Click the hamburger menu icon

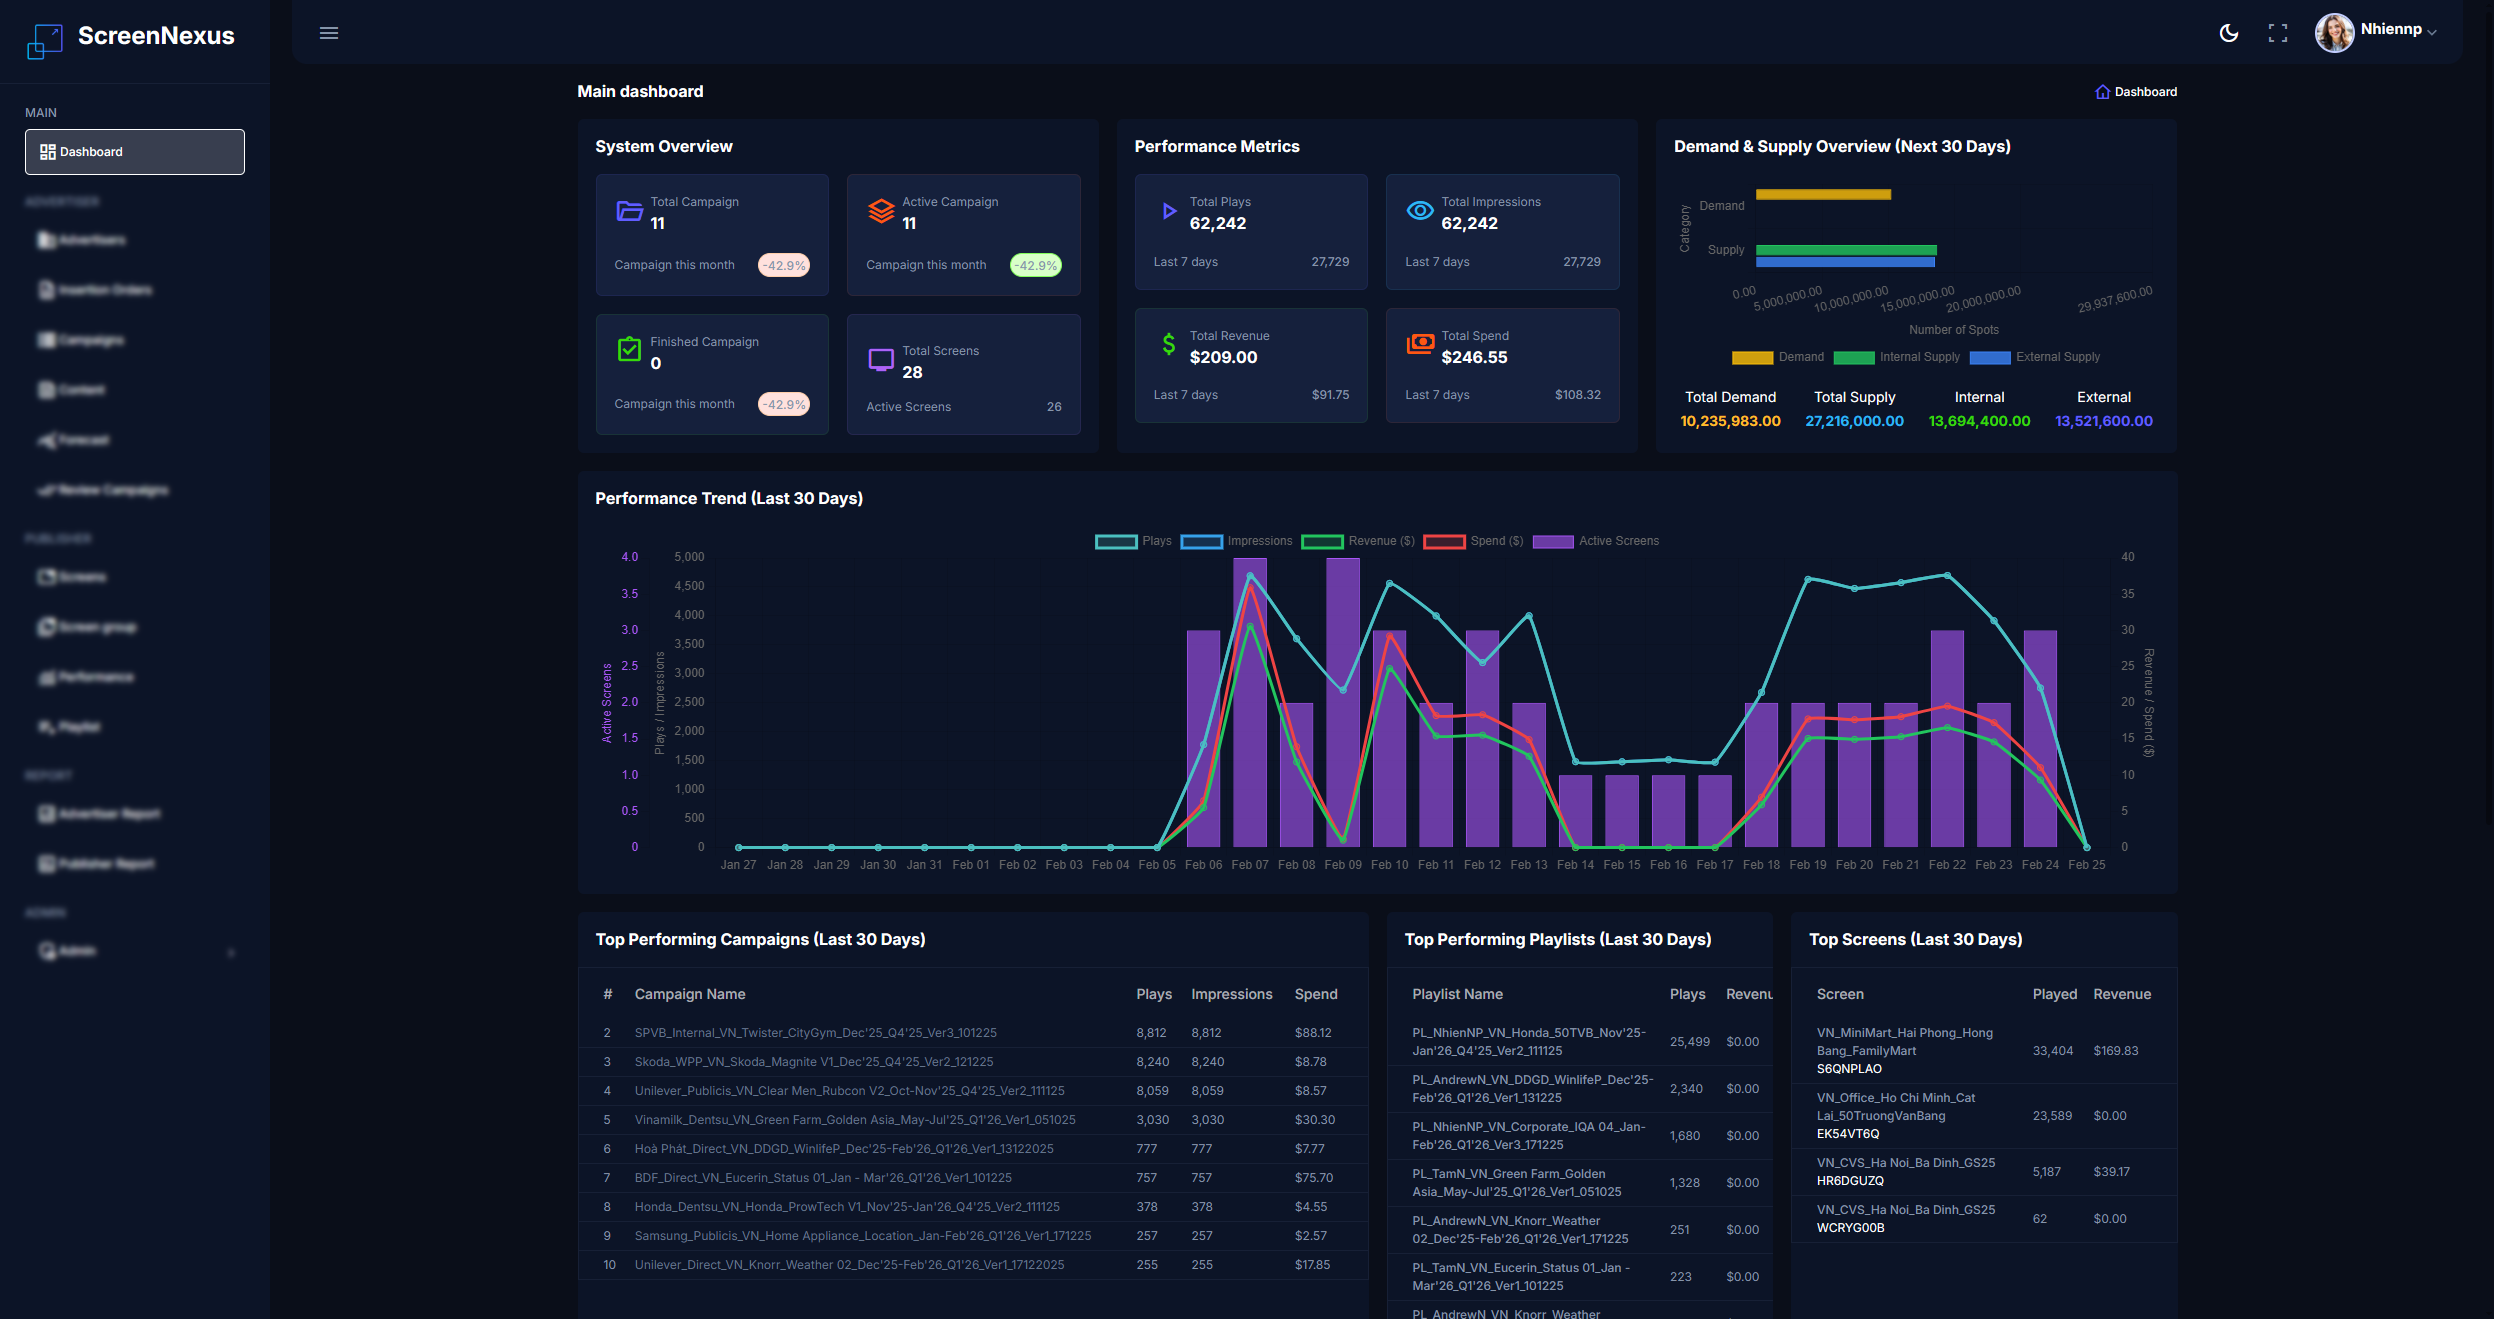coord(329,33)
